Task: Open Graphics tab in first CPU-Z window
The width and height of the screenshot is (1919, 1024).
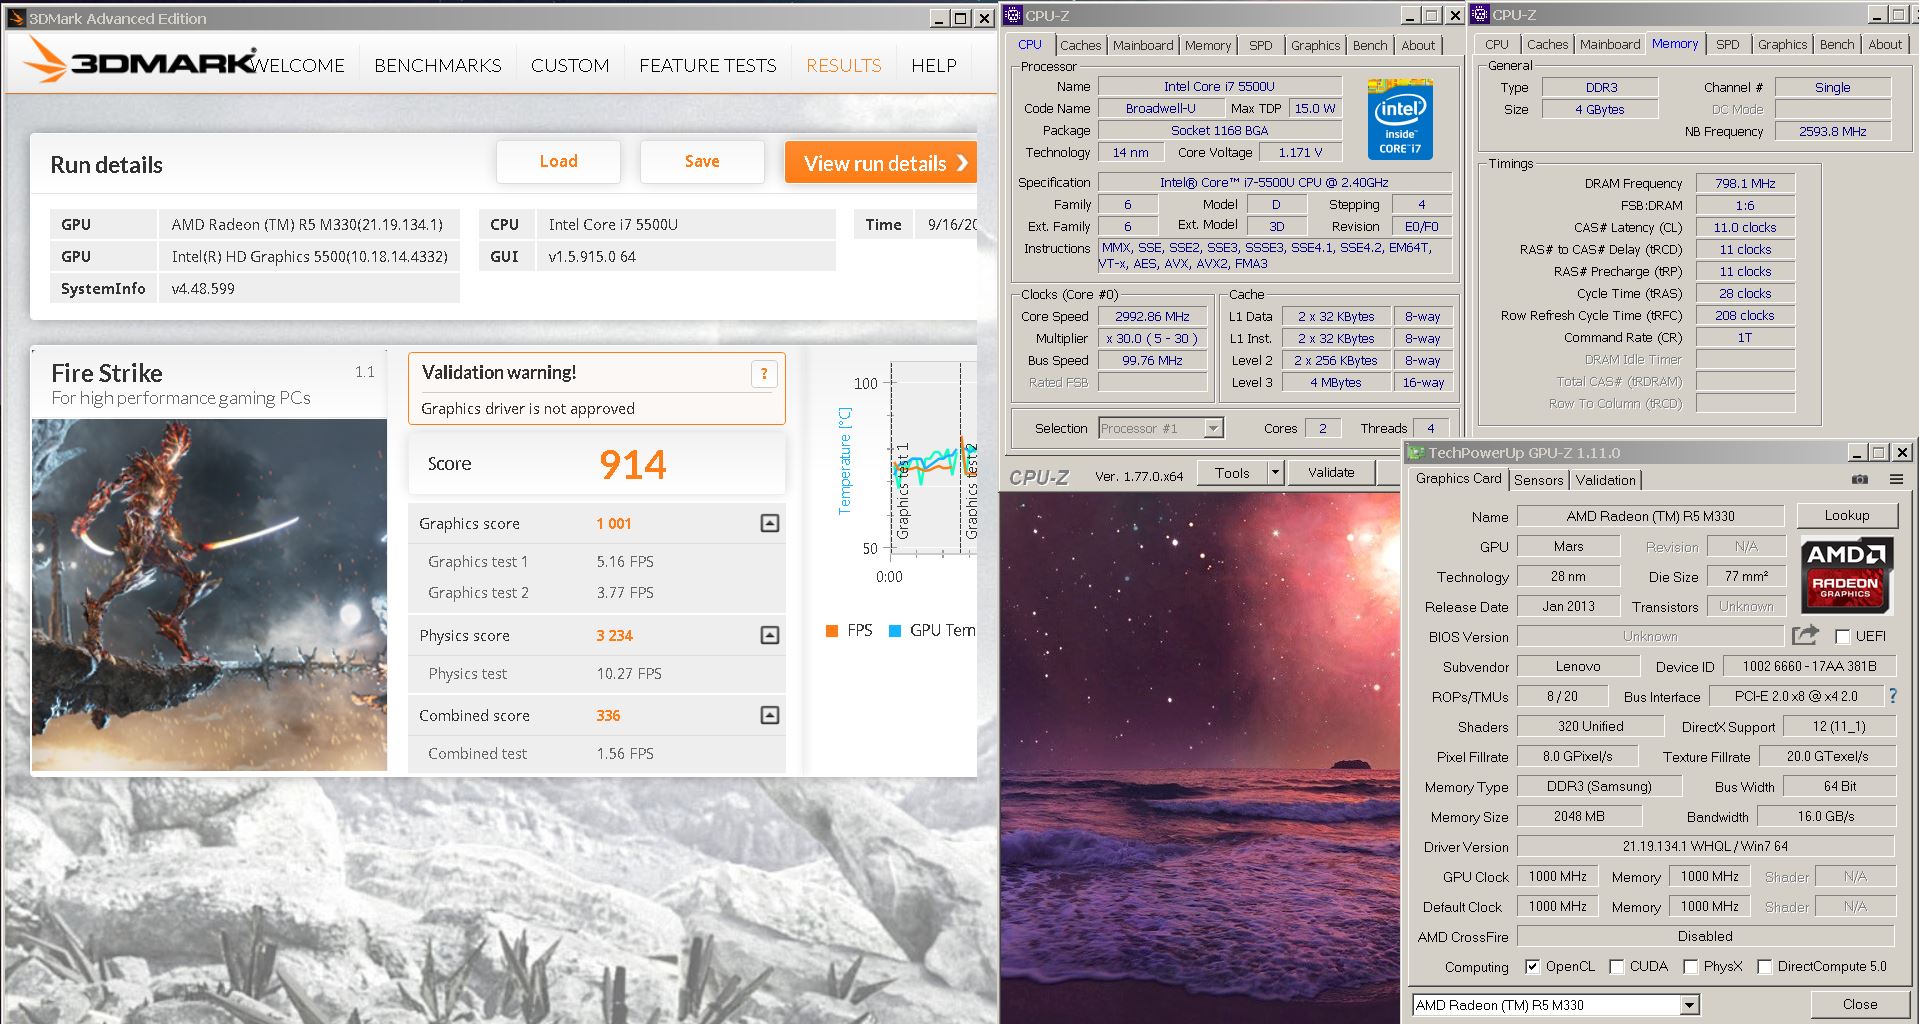Action: coord(1315,45)
